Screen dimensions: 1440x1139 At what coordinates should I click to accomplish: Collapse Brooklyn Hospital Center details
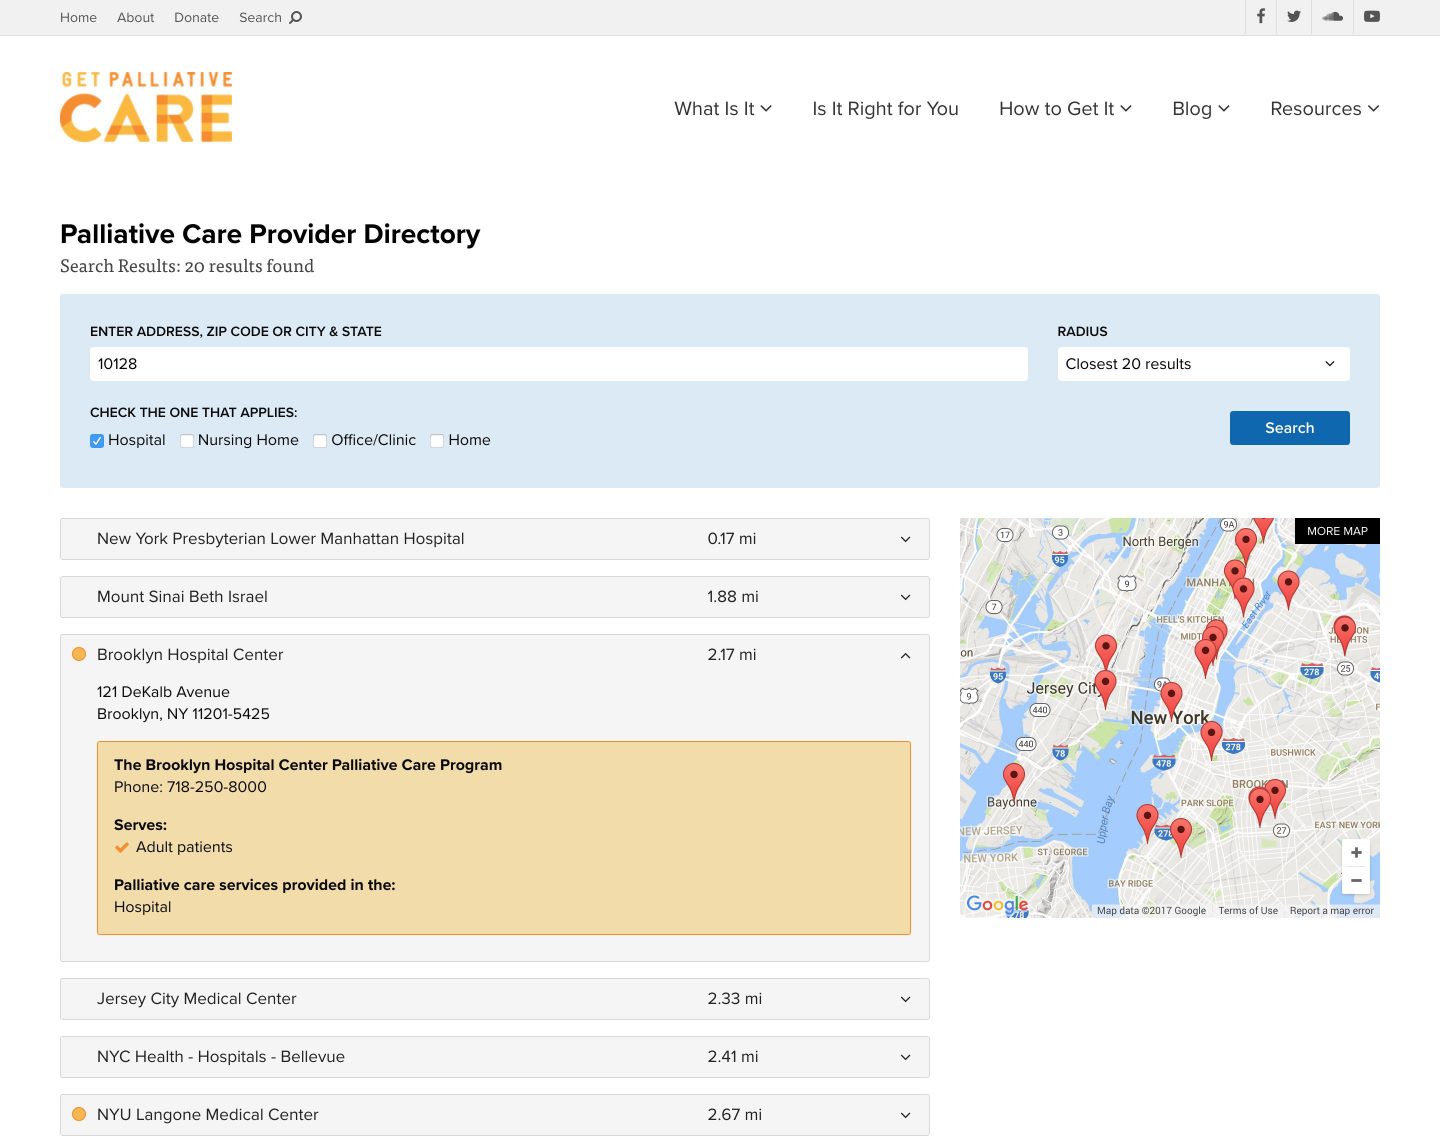[x=905, y=655]
